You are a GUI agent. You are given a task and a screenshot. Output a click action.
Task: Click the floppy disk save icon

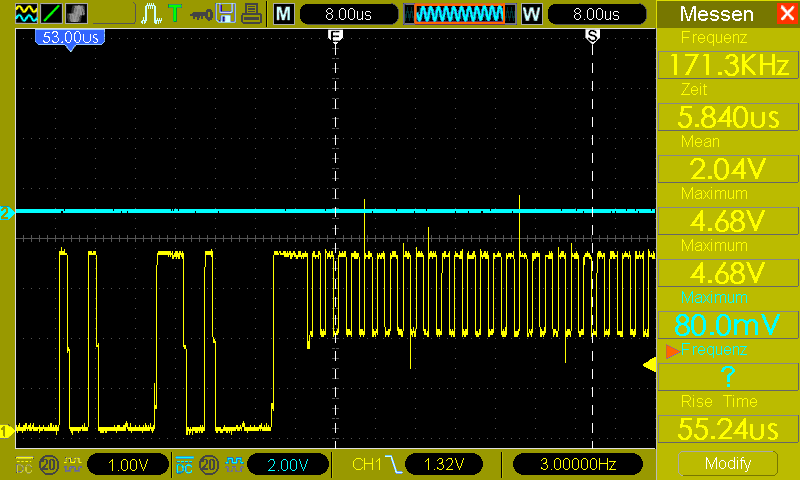pyautogui.click(x=226, y=13)
